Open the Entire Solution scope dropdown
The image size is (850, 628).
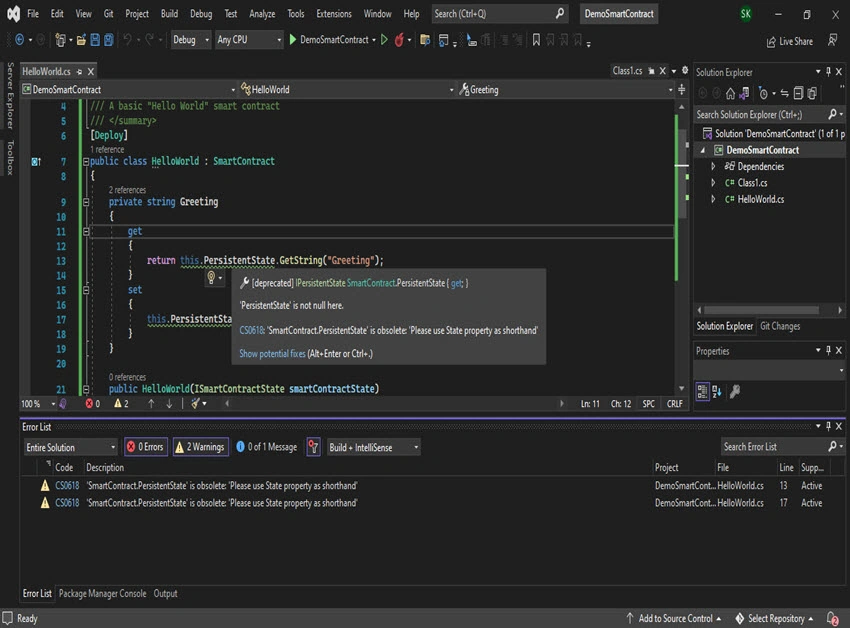coord(70,447)
